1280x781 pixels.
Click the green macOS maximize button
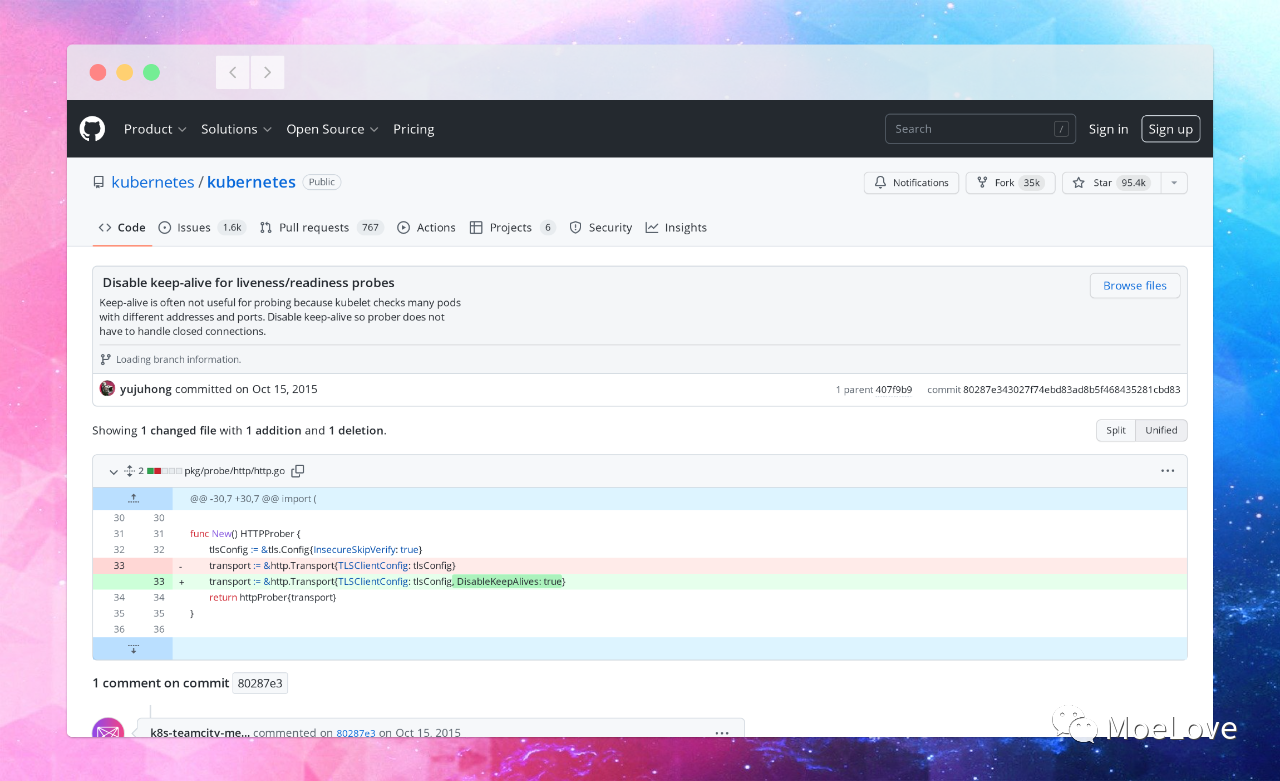pyautogui.click(x=151, y=72)
